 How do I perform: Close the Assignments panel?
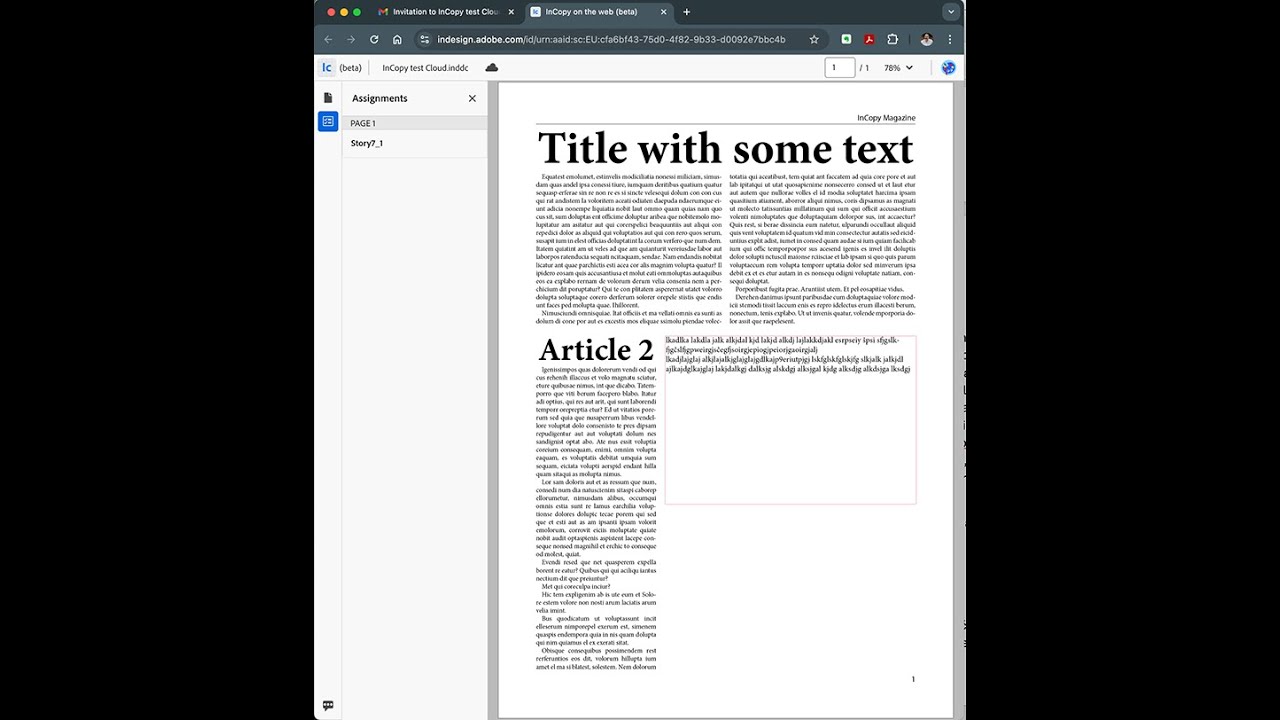tap(472, 98)
